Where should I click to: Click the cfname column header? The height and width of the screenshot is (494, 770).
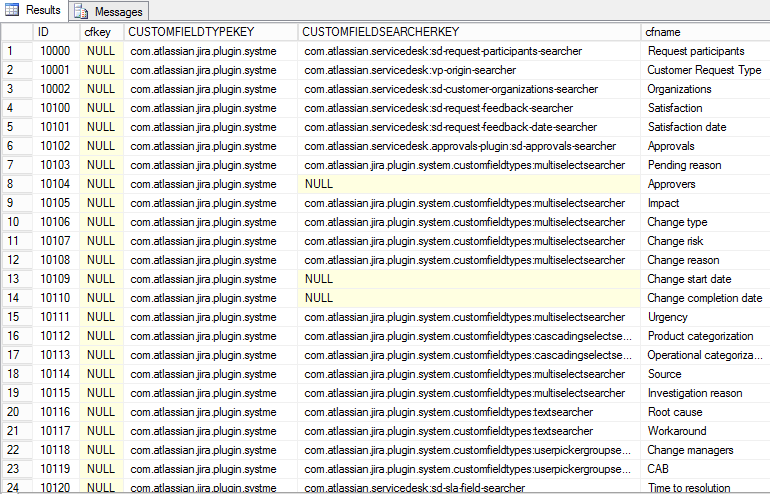705,32
